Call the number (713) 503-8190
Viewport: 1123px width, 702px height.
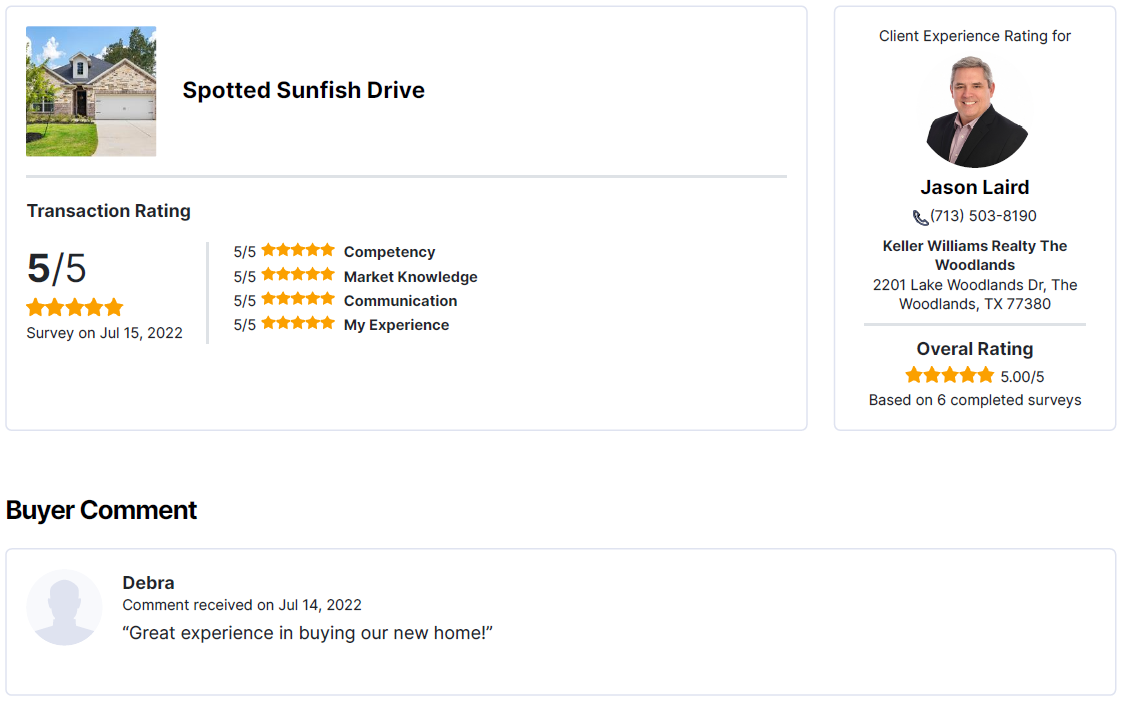coord(983,216)
